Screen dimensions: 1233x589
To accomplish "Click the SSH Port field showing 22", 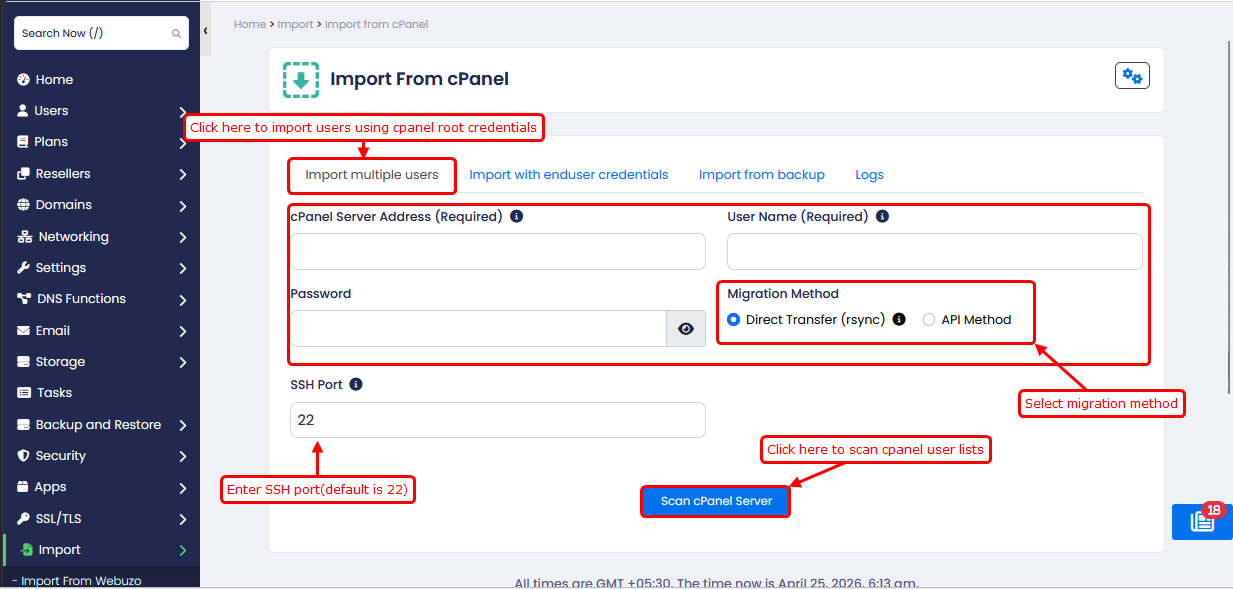I will [x=498, y=420].
